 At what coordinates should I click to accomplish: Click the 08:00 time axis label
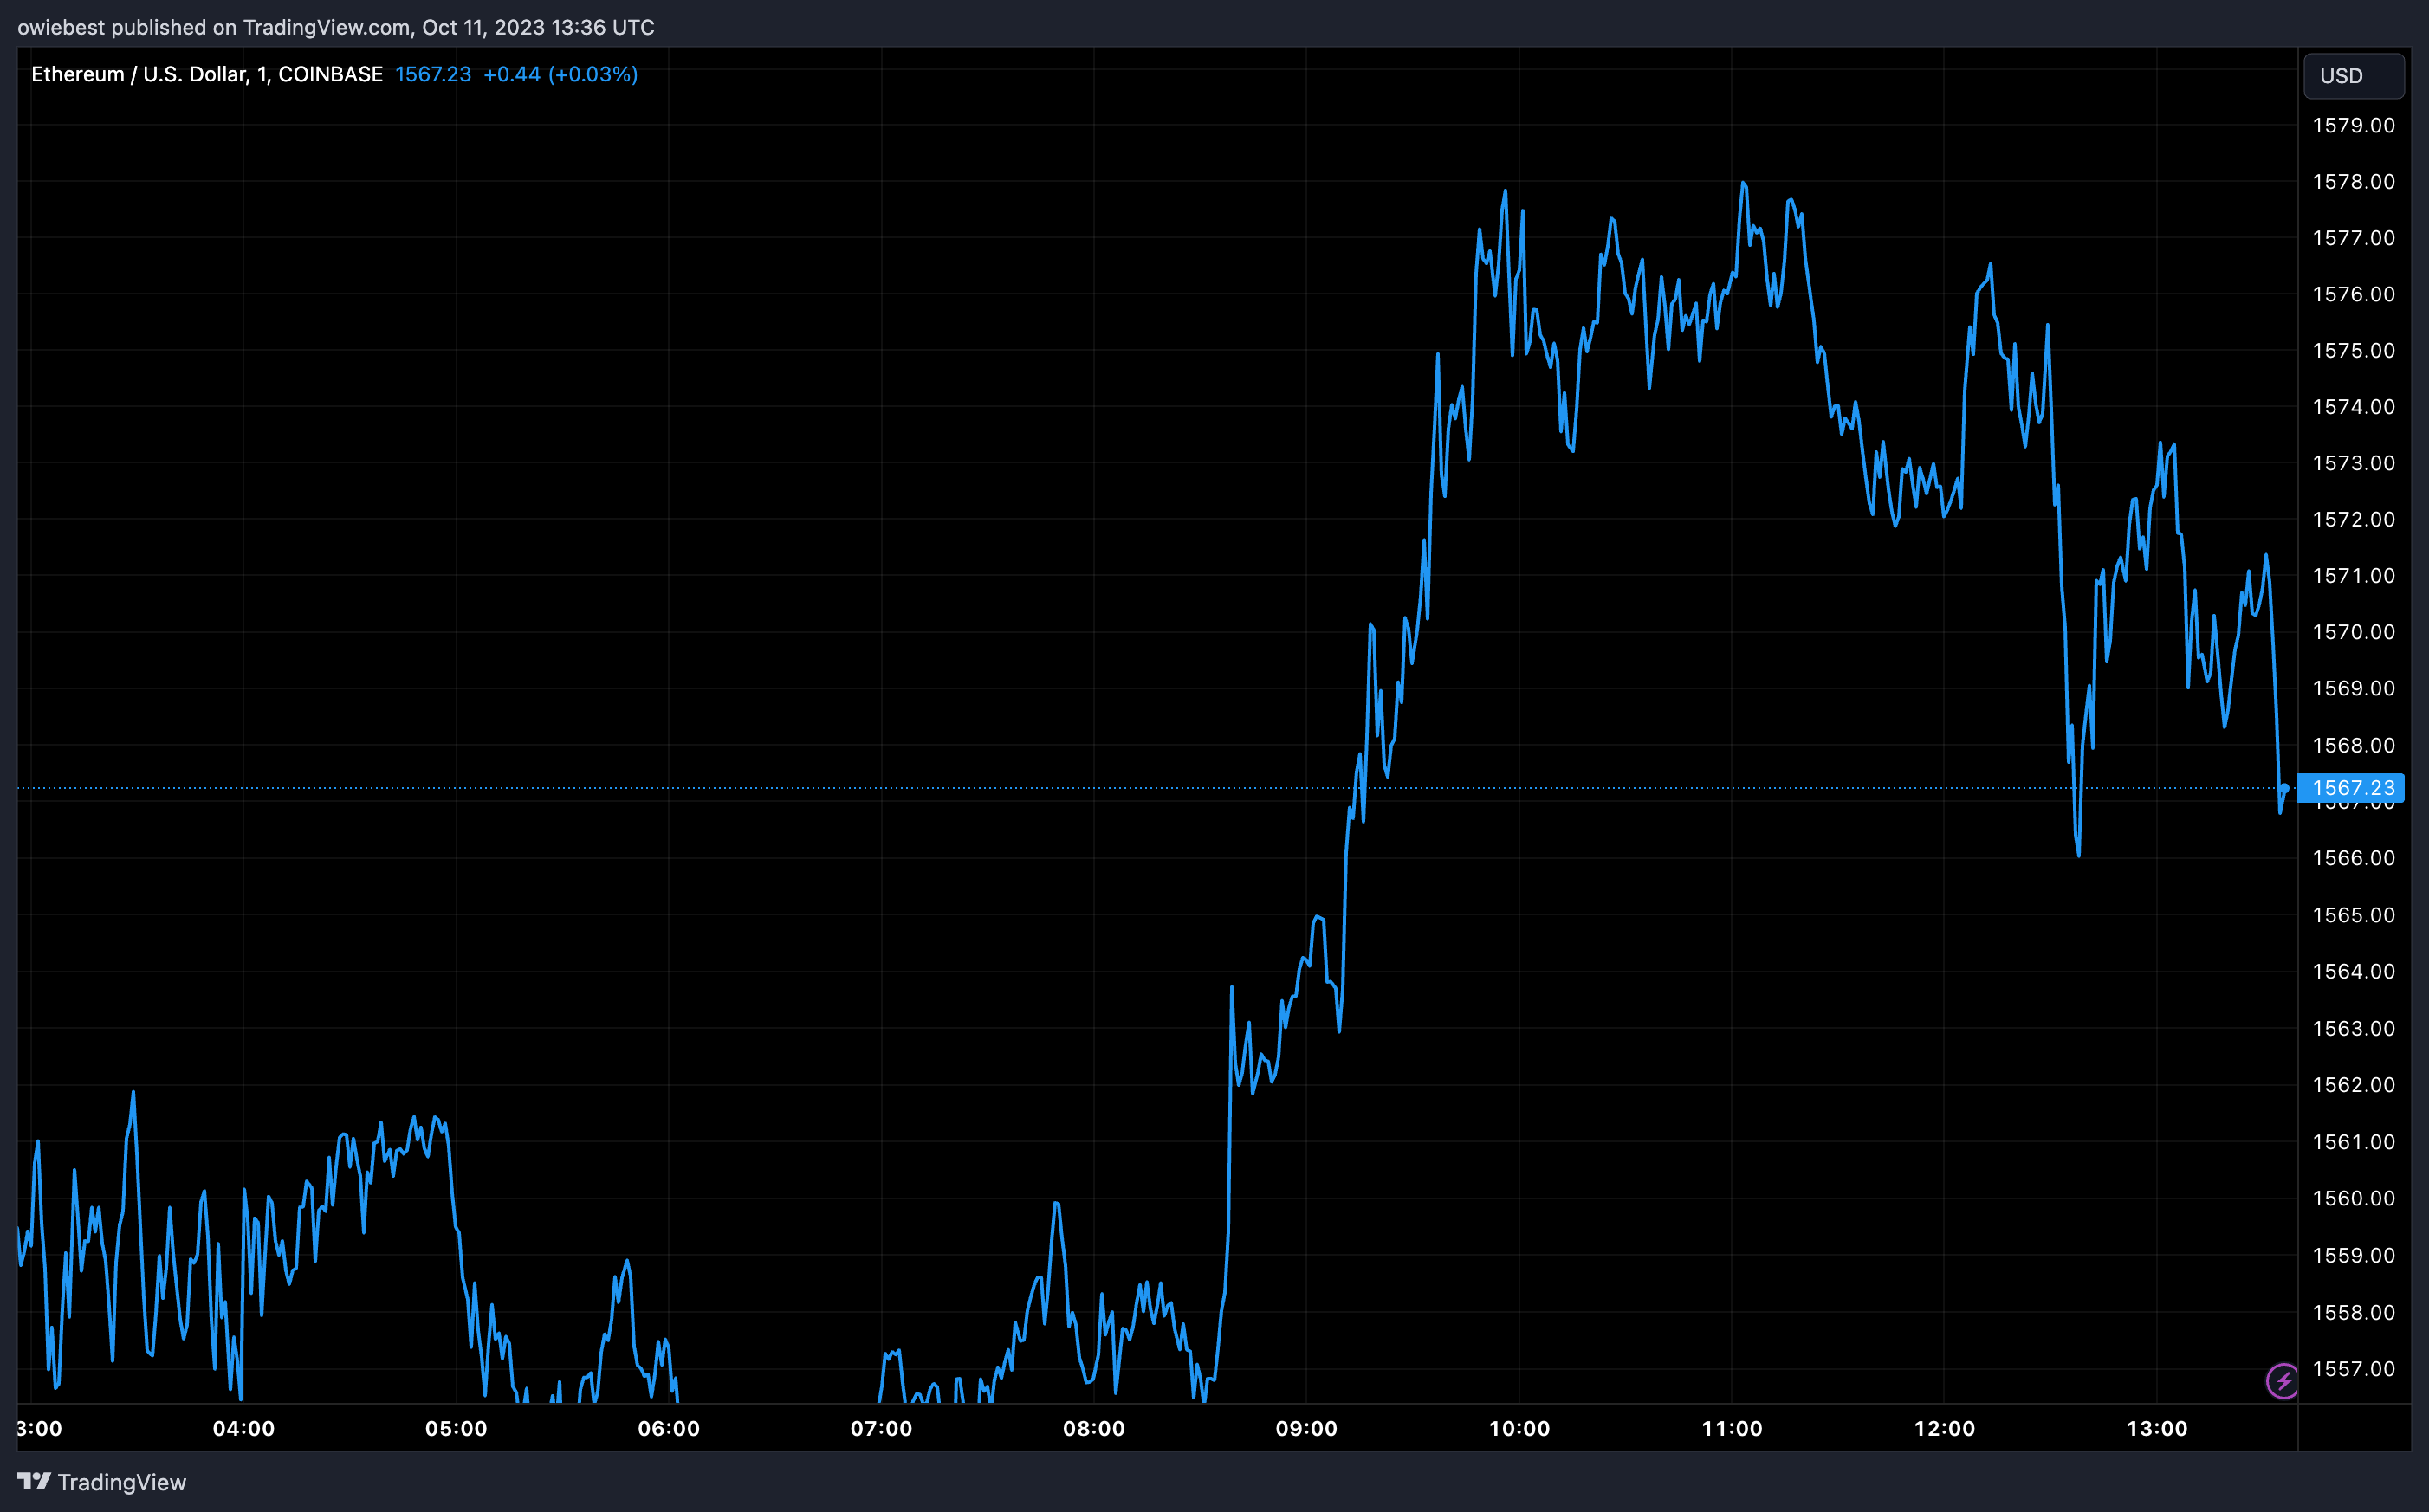(x=1094, y=1428)
